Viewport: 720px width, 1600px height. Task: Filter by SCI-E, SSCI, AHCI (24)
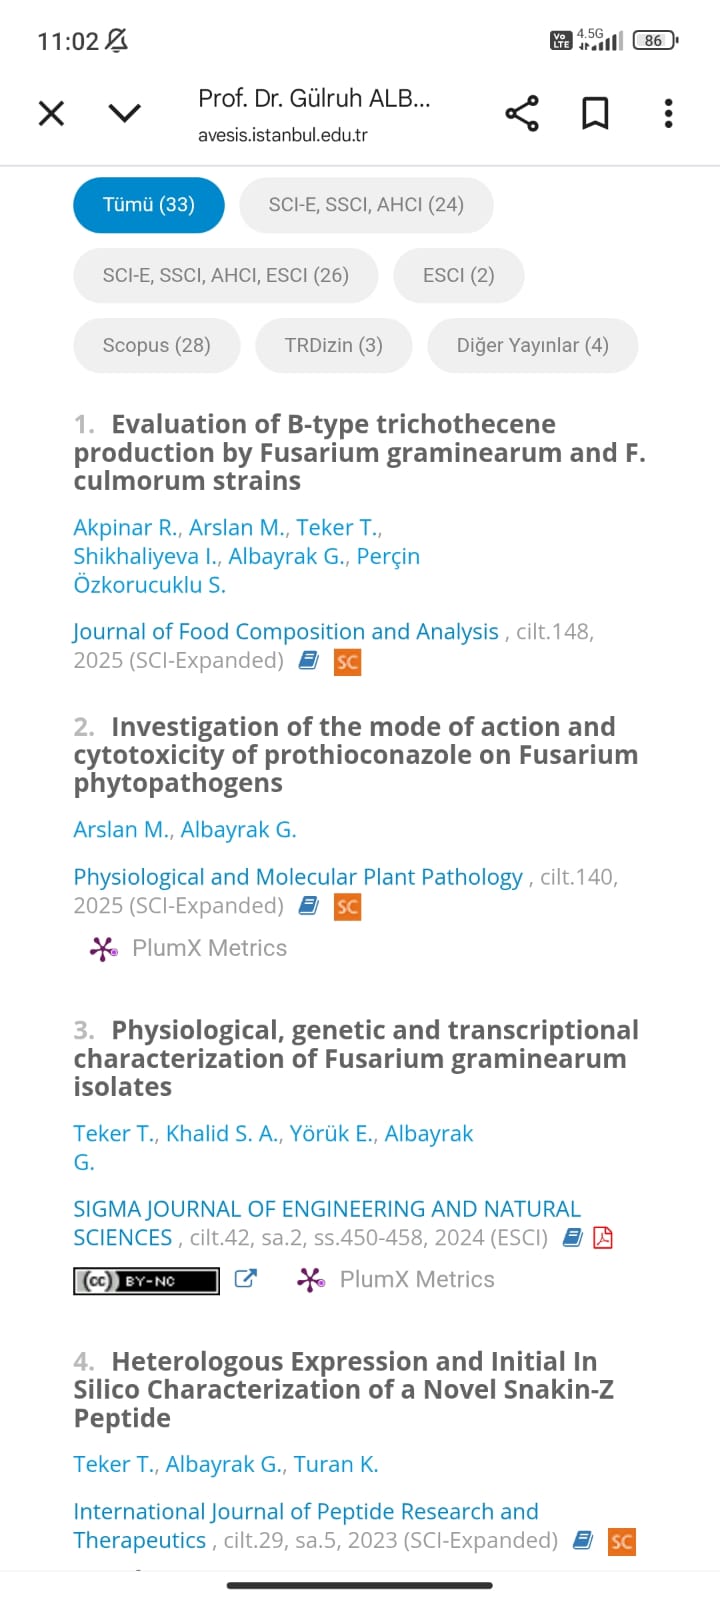[366, 205]
